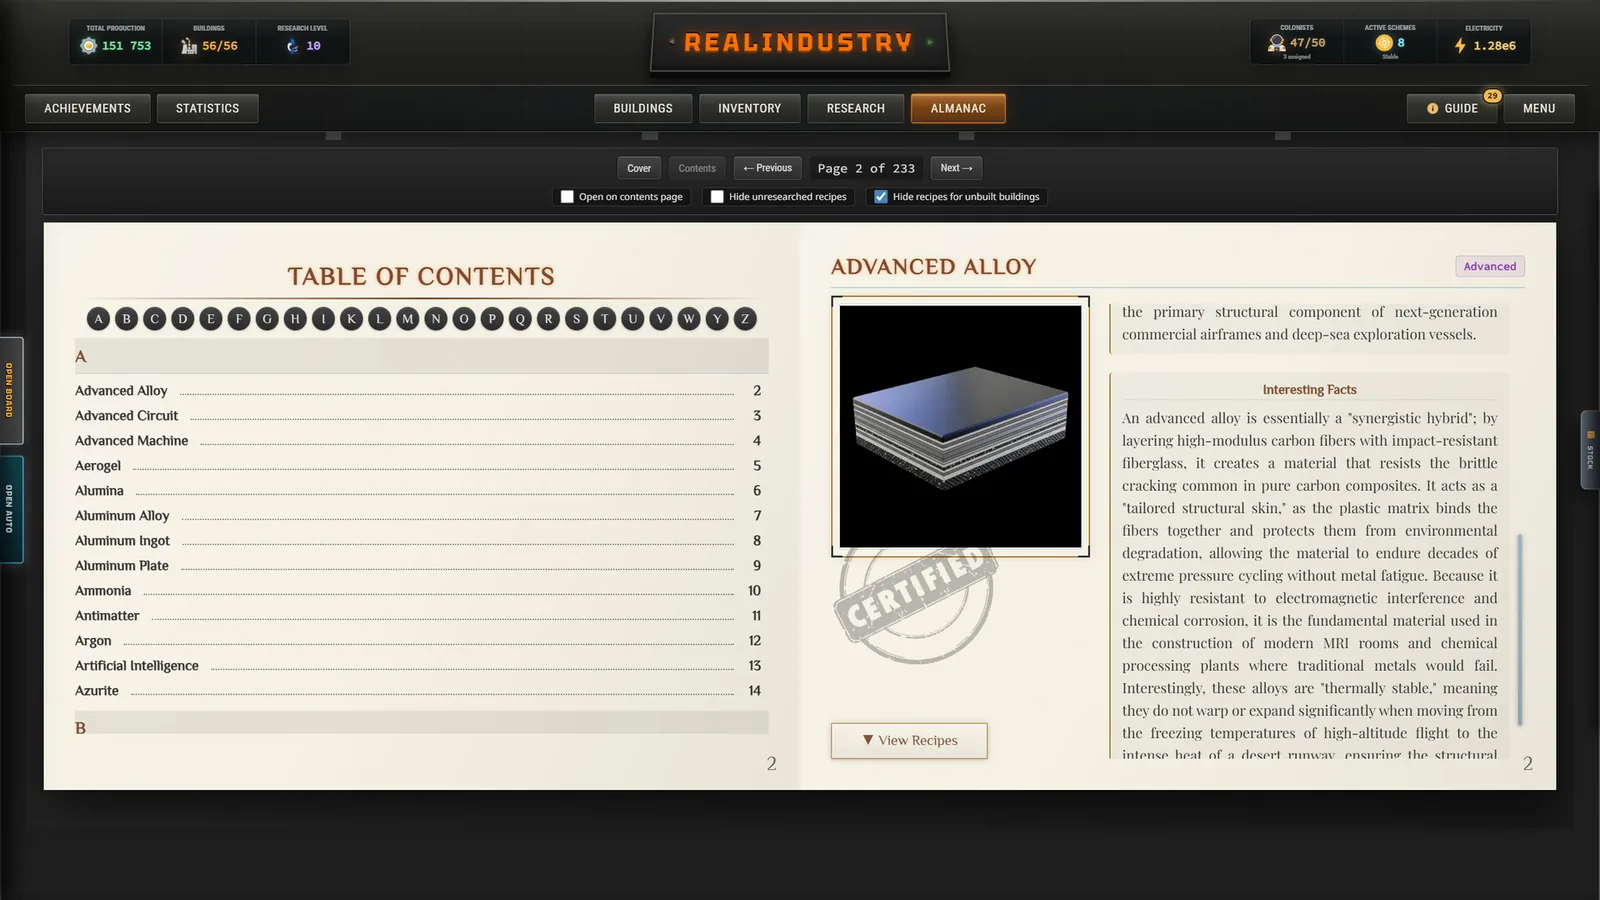
Task: Jump to letter N in contents
Action: tap(435, 319)
